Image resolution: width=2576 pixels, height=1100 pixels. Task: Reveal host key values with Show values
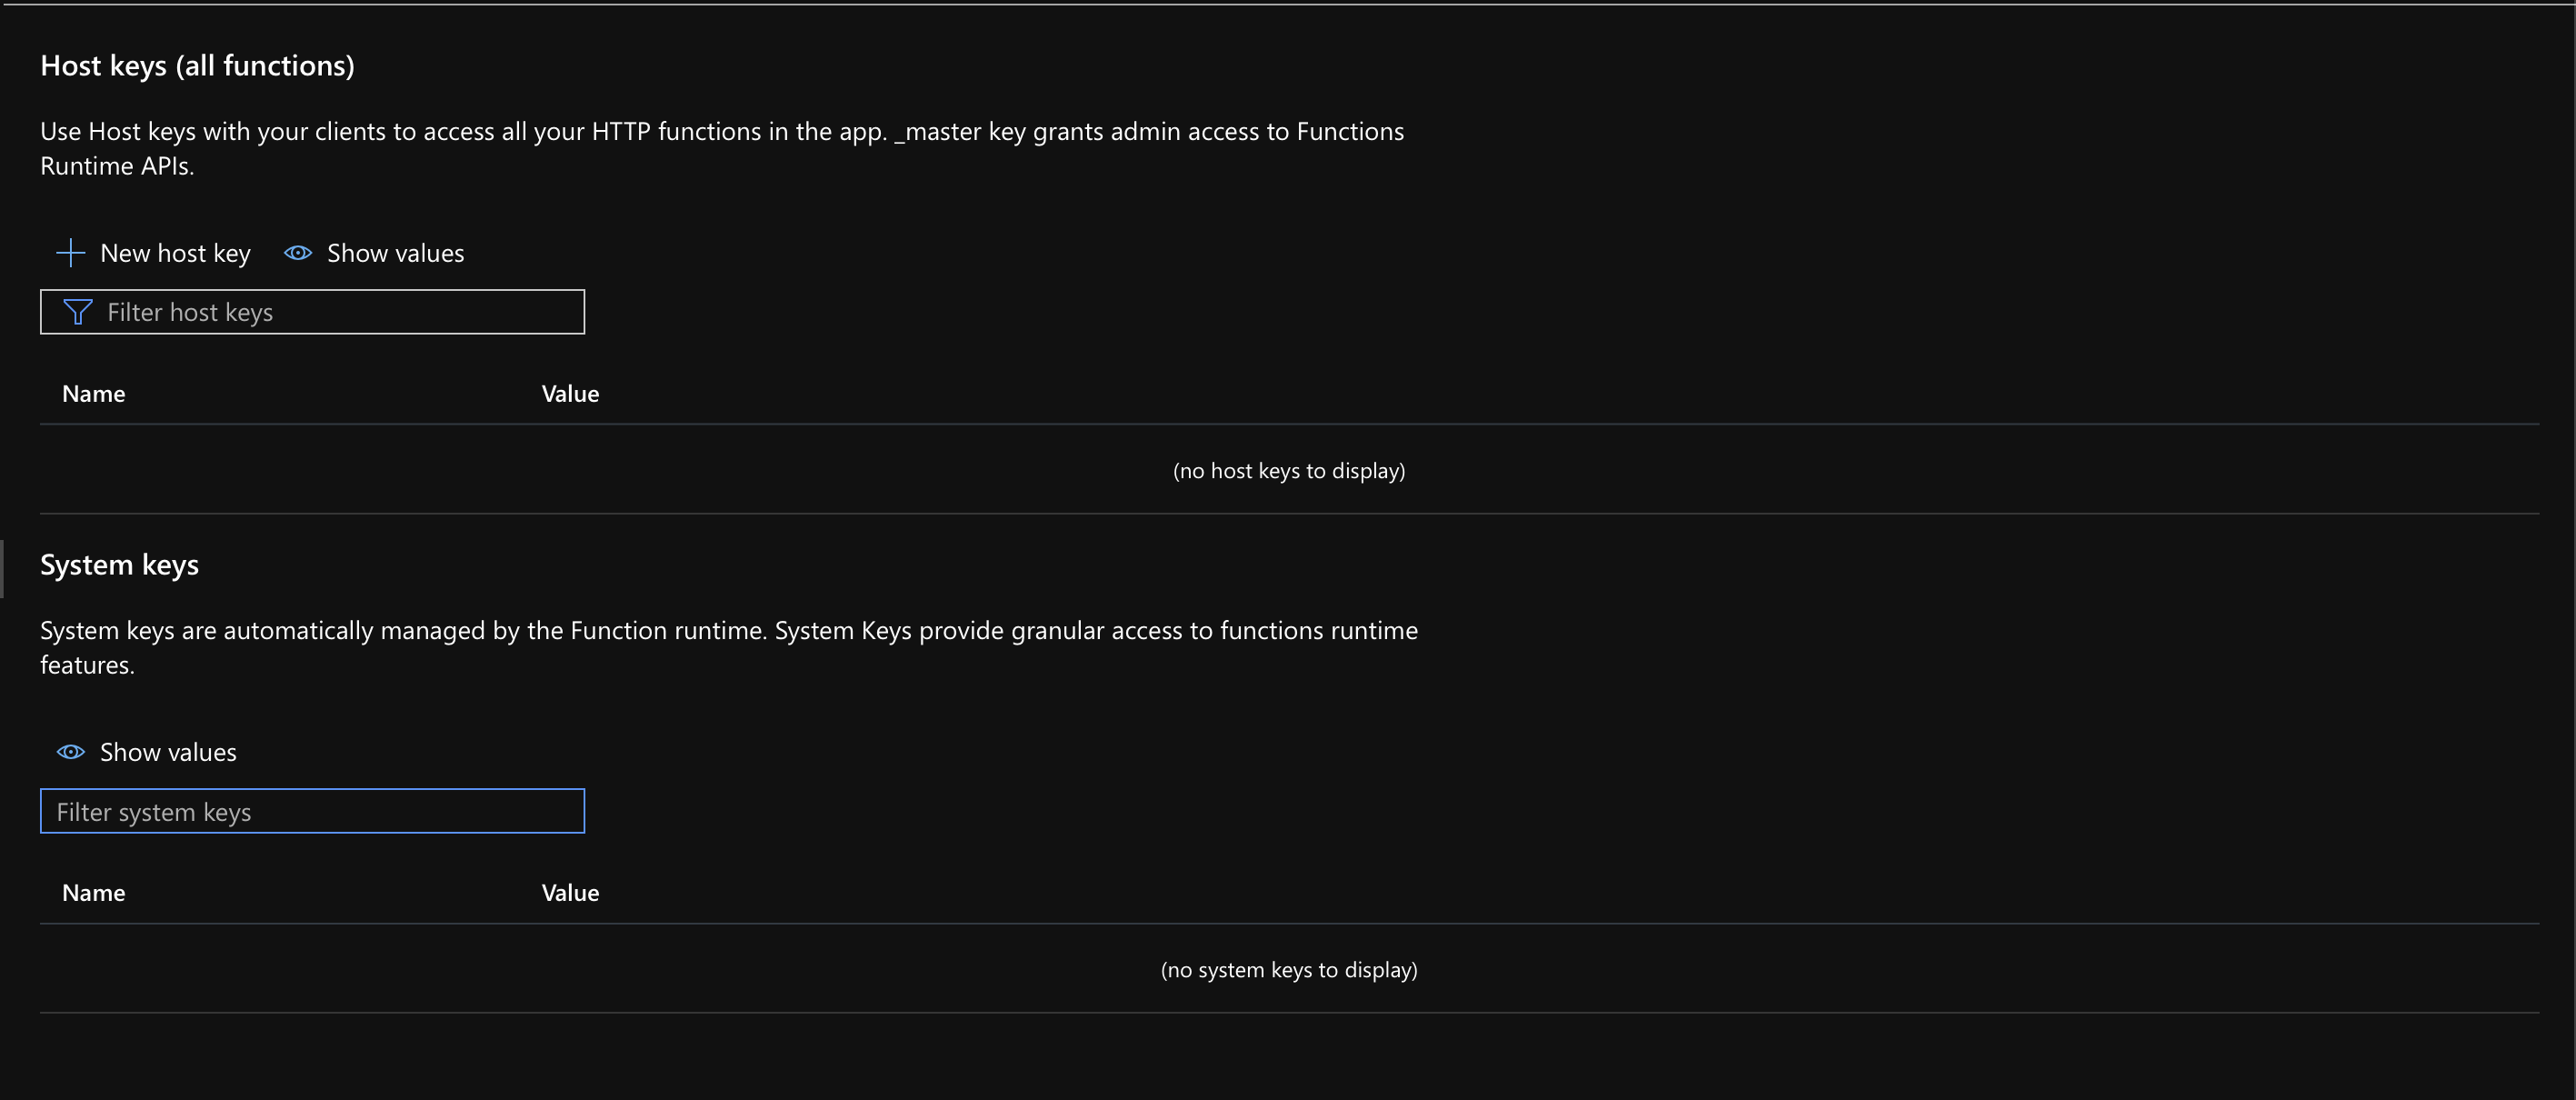point(395,253)
